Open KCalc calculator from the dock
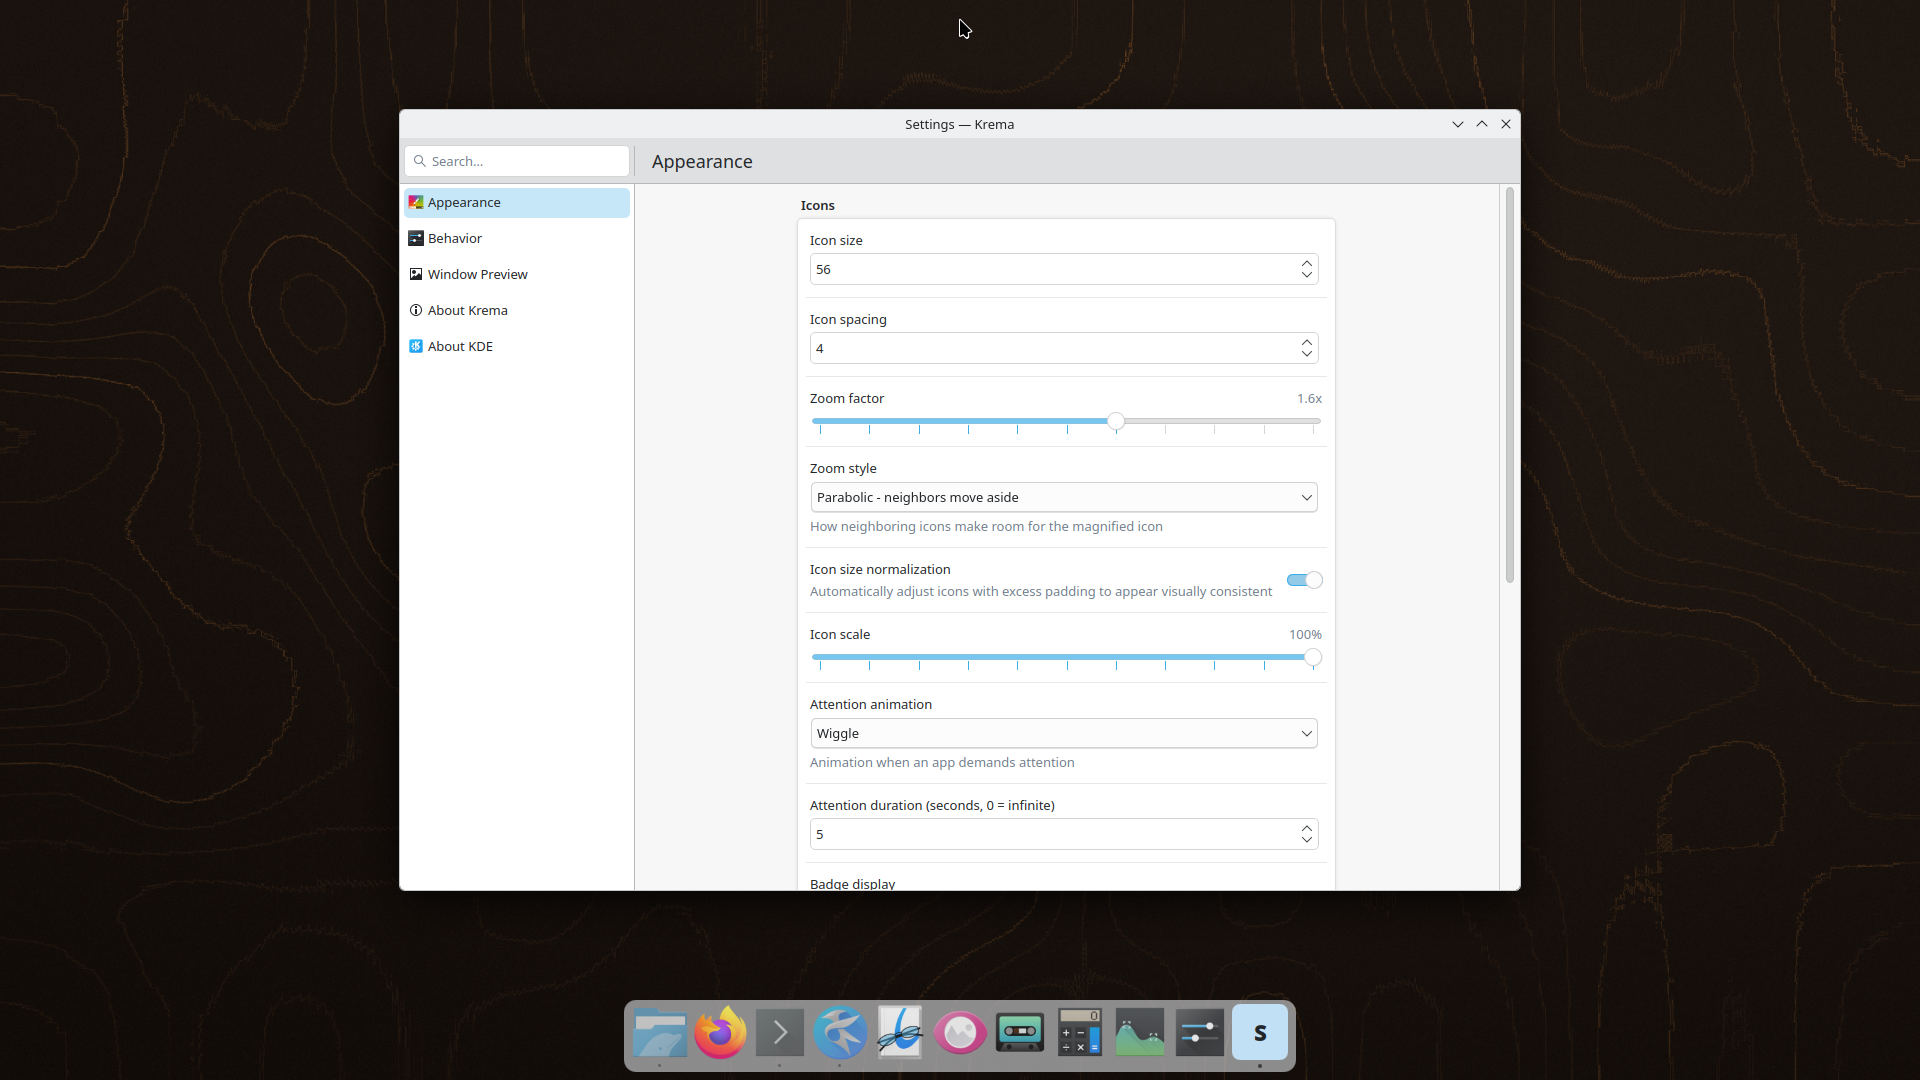The image size is (1920, 1080). [x=1080, y=1033]
